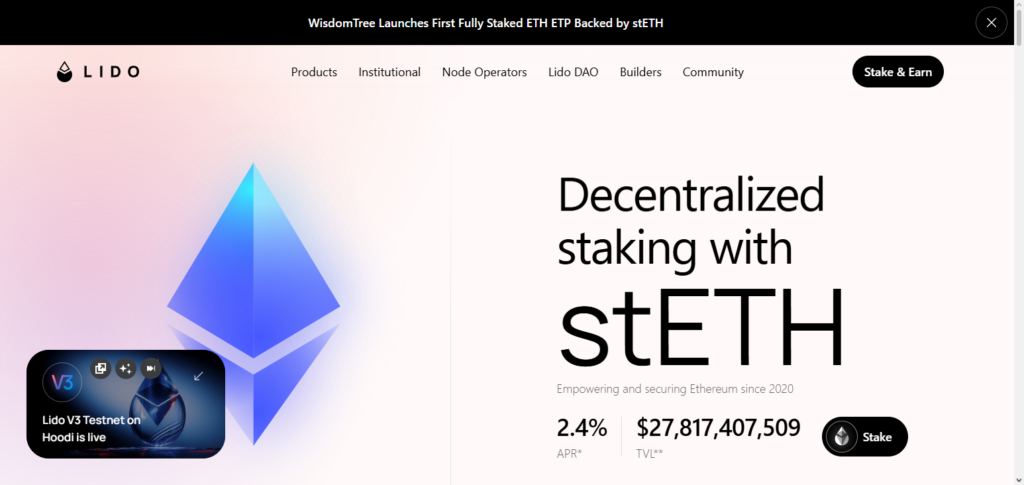Click the WisdomTree staked ETH ETP announcement
The height and width of the screenshot is (485, 1024).
tap(485, 22)
